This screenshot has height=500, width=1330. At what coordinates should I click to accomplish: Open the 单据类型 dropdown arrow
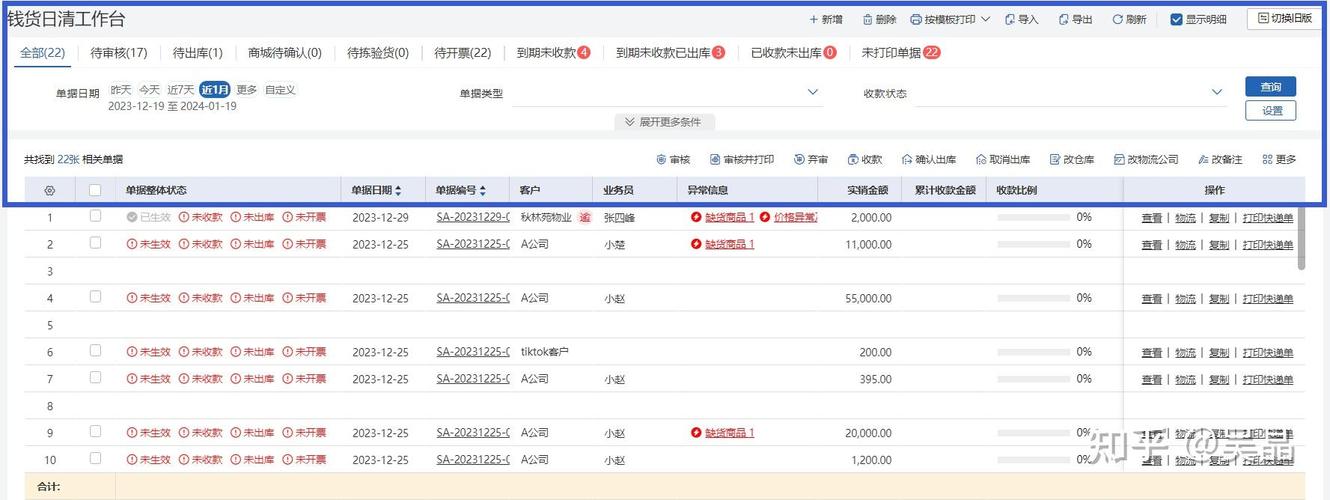(813, 92)
